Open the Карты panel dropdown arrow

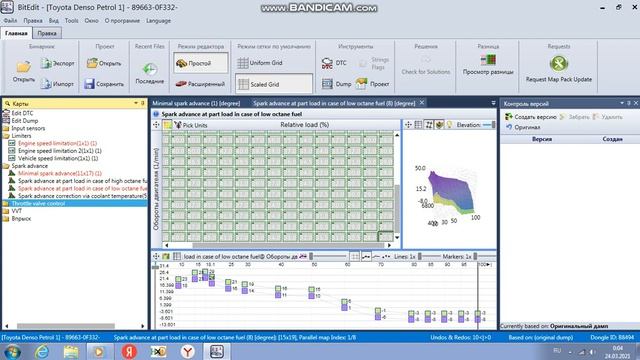(x=136, y=103)
